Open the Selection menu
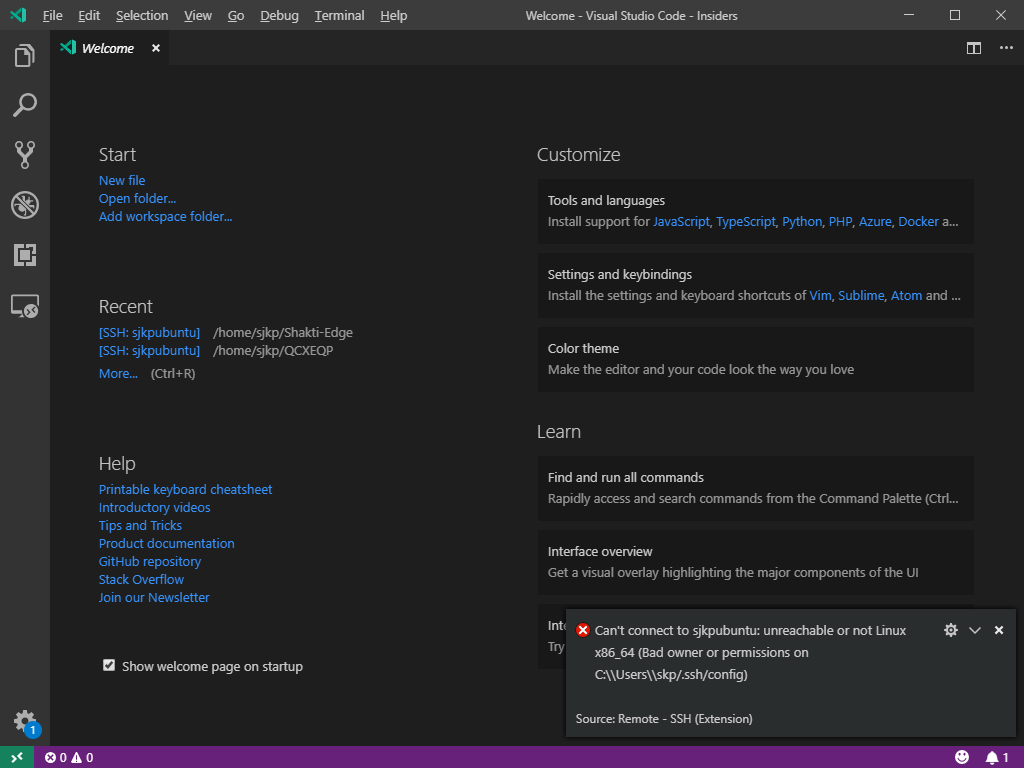 [142, 16]
